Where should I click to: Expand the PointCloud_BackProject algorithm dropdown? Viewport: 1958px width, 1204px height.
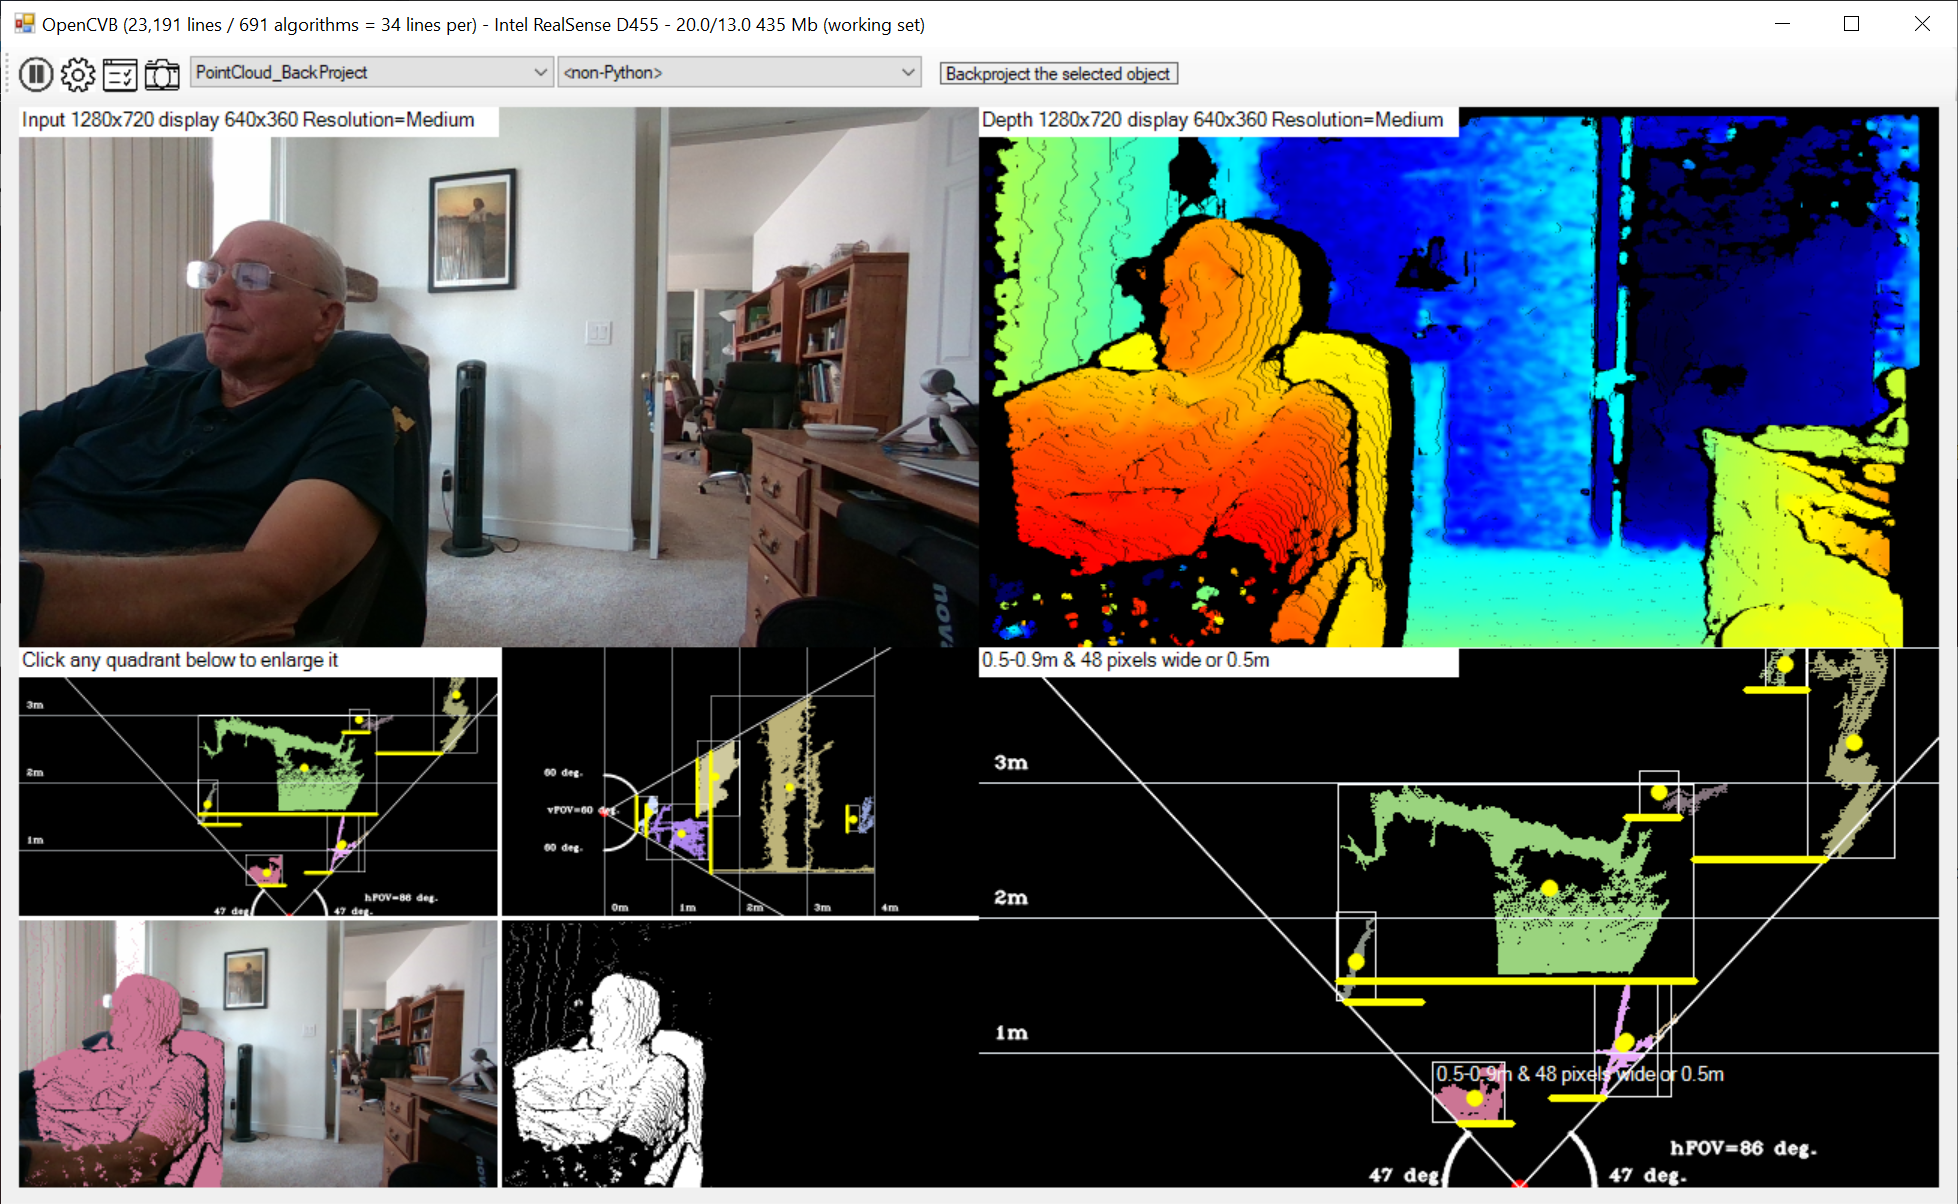click(540, 73)
